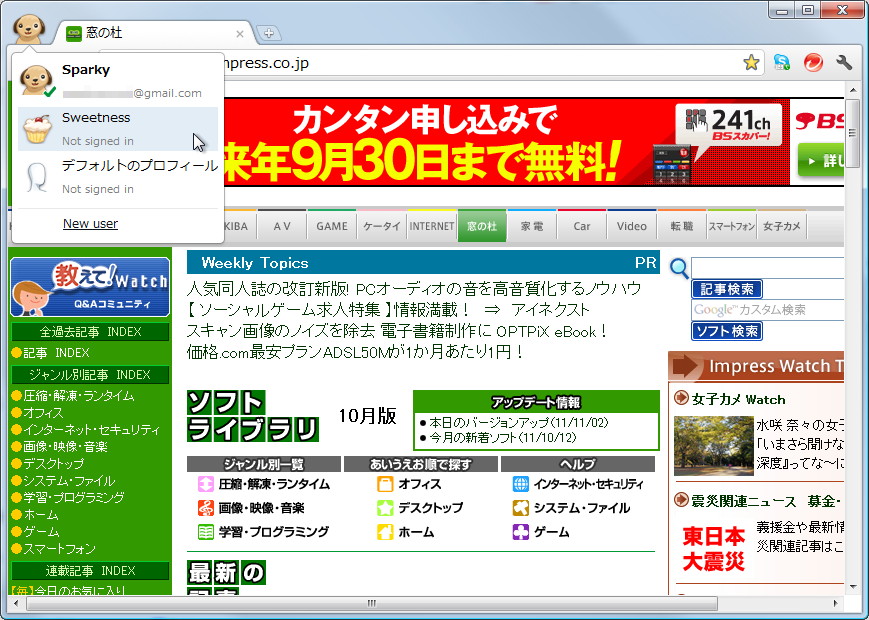The height and width of the screenshot is (620, 869).
Task: Click the 教えて!Watch Q&A banner
Action: click(x=90, y=287)
